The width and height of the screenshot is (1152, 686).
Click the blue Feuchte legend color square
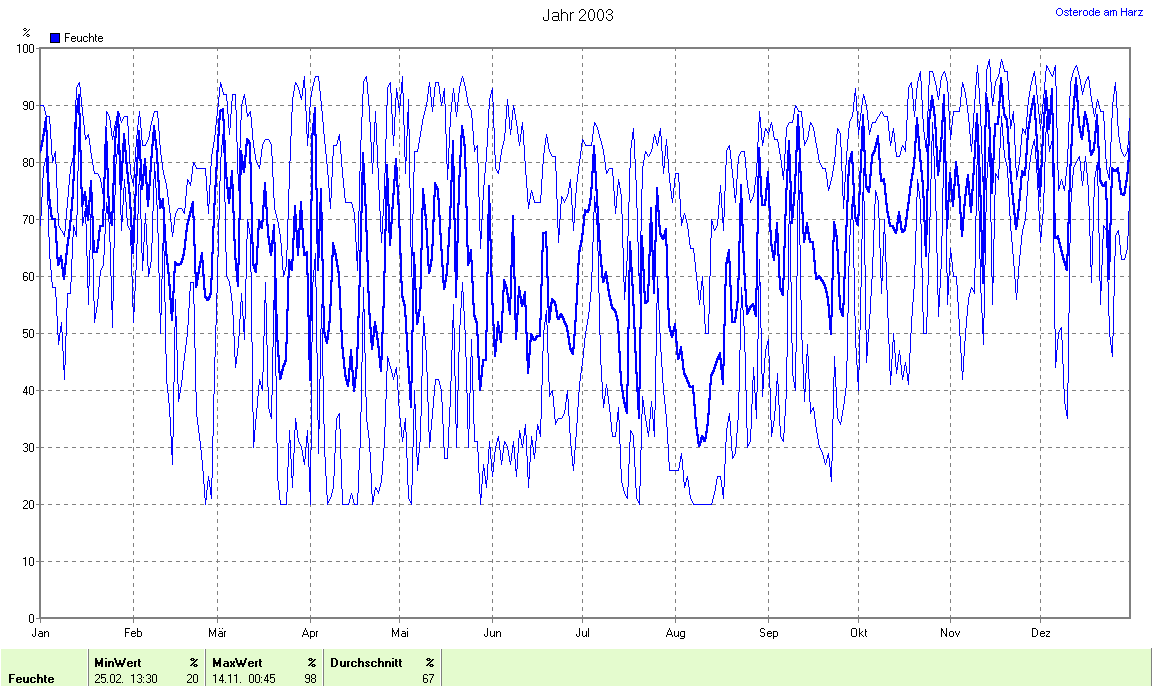55,38
